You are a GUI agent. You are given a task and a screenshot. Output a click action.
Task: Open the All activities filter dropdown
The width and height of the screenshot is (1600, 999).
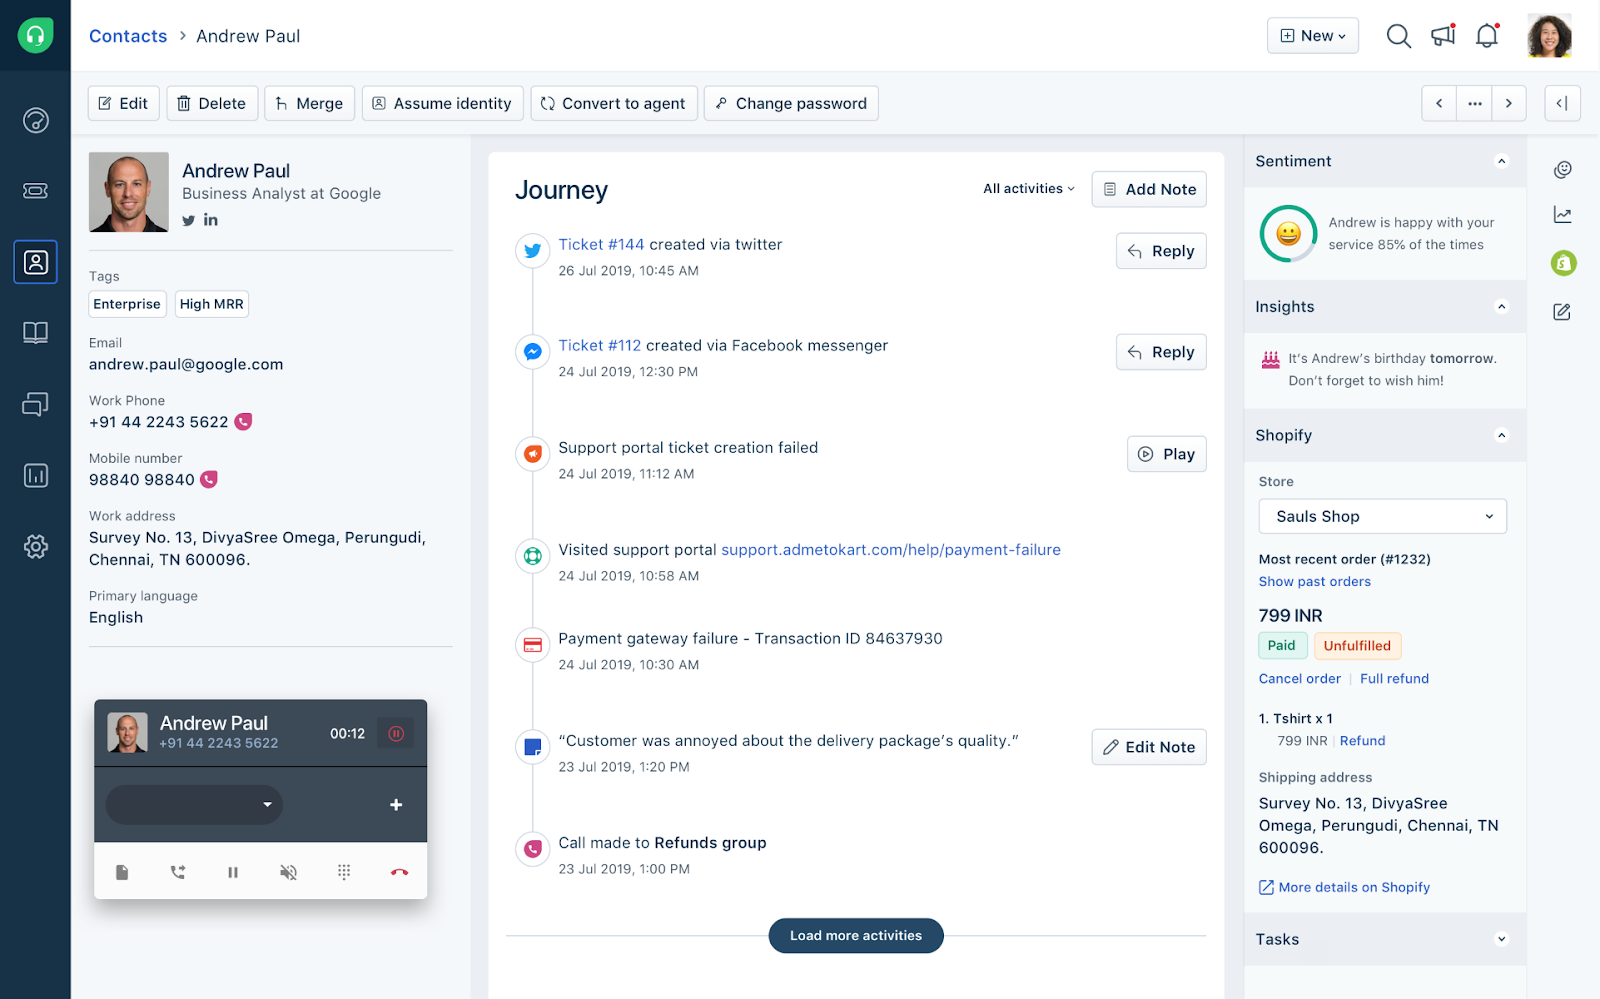1028,189
